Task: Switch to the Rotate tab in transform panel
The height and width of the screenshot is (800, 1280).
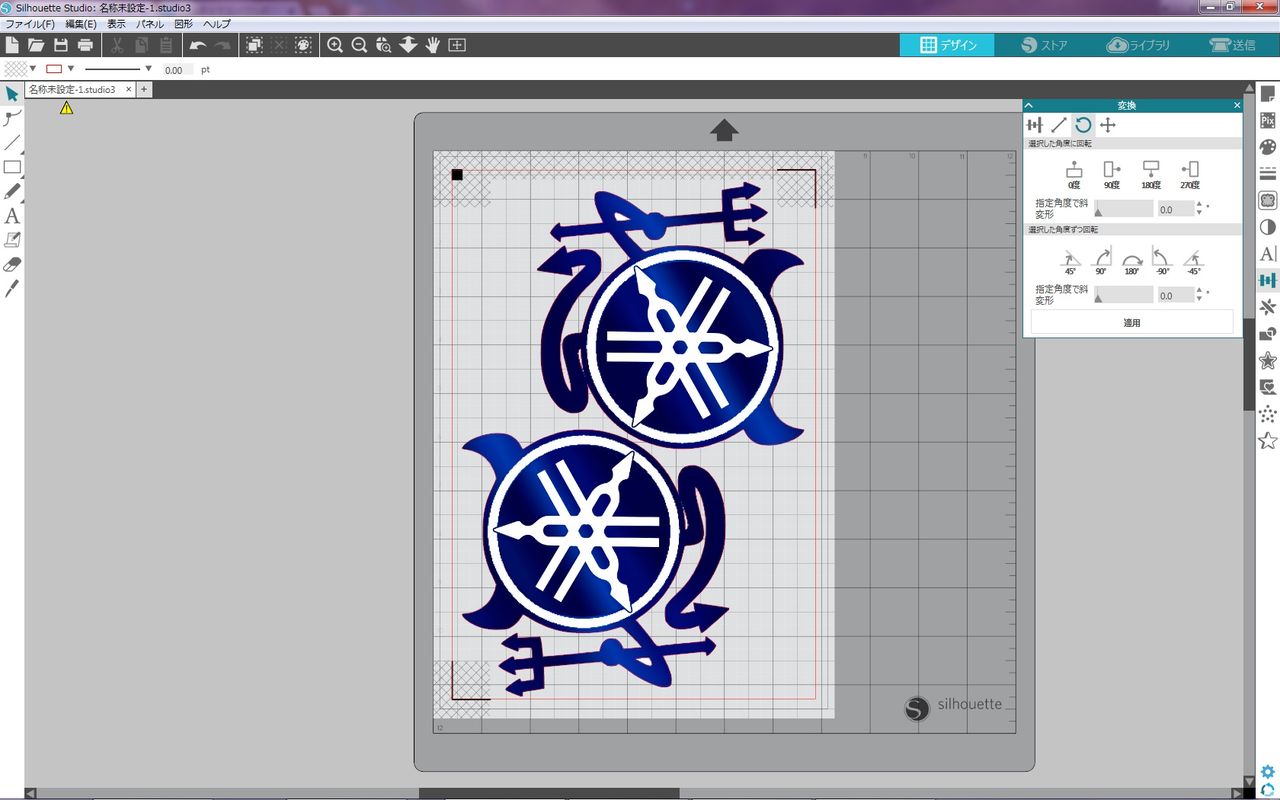Action: [1083, 125]
